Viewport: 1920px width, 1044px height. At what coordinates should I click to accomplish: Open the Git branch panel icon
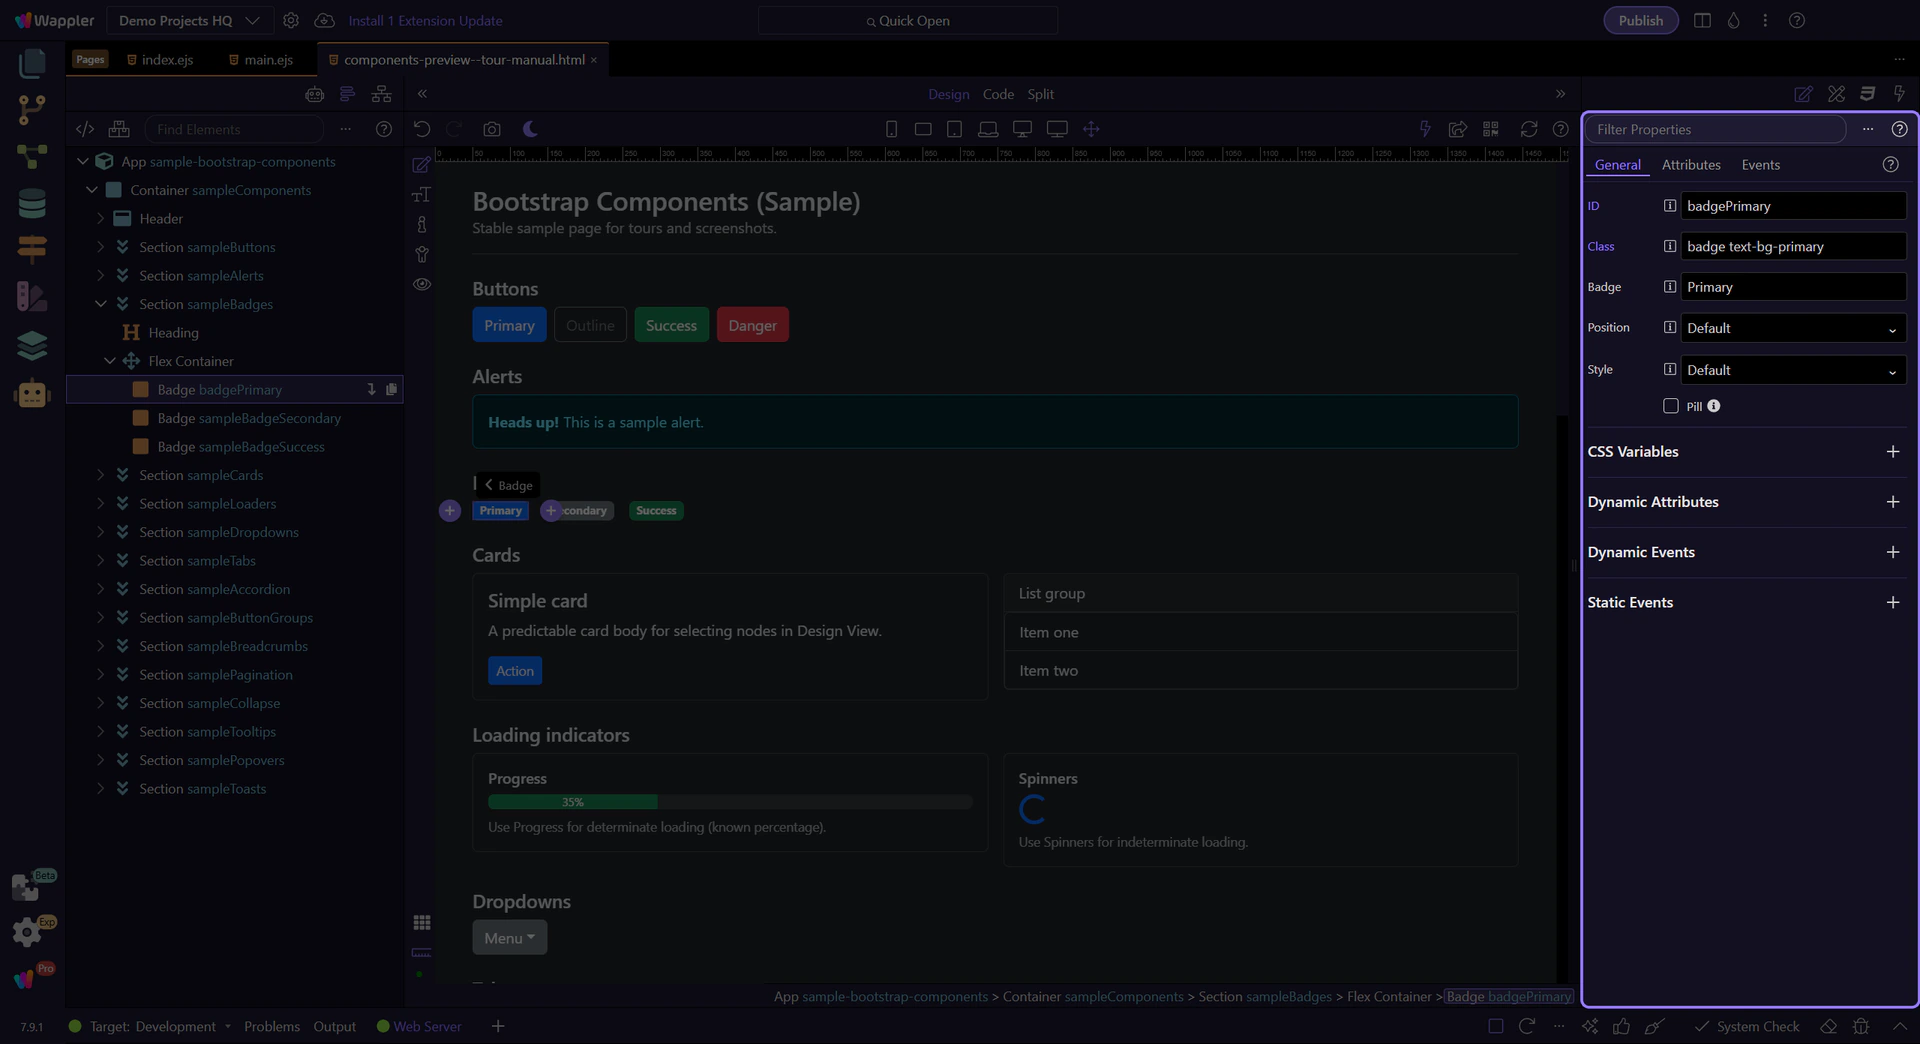coord(32,110)
